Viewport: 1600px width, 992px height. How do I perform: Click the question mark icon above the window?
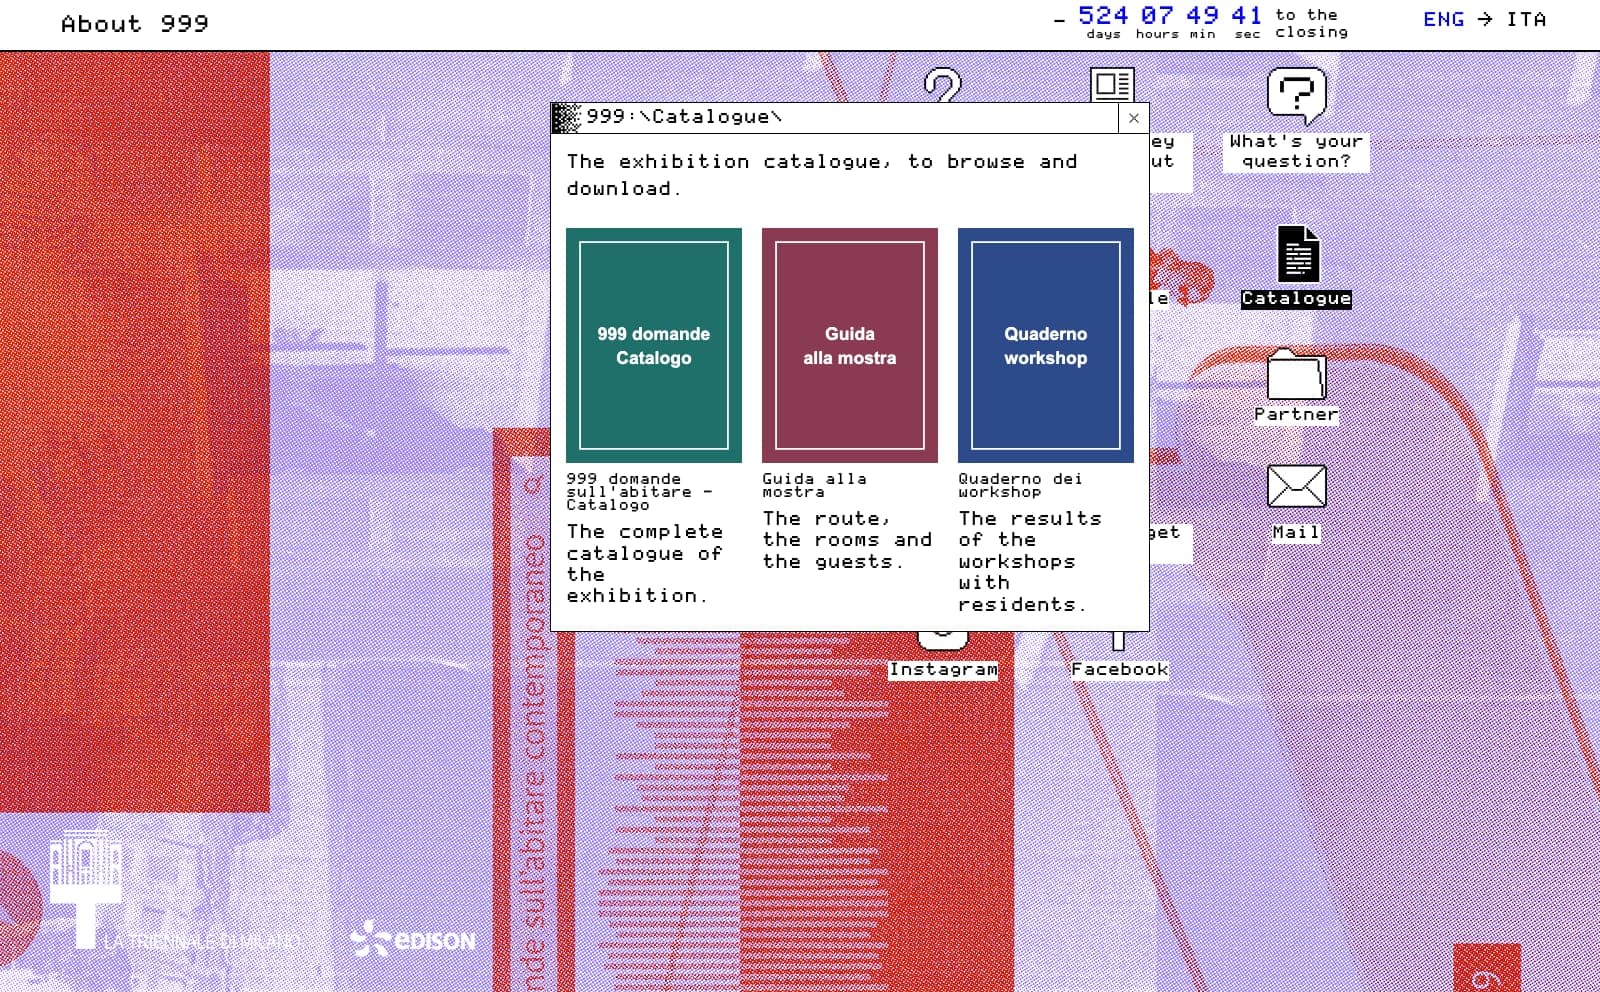(942, 84)
